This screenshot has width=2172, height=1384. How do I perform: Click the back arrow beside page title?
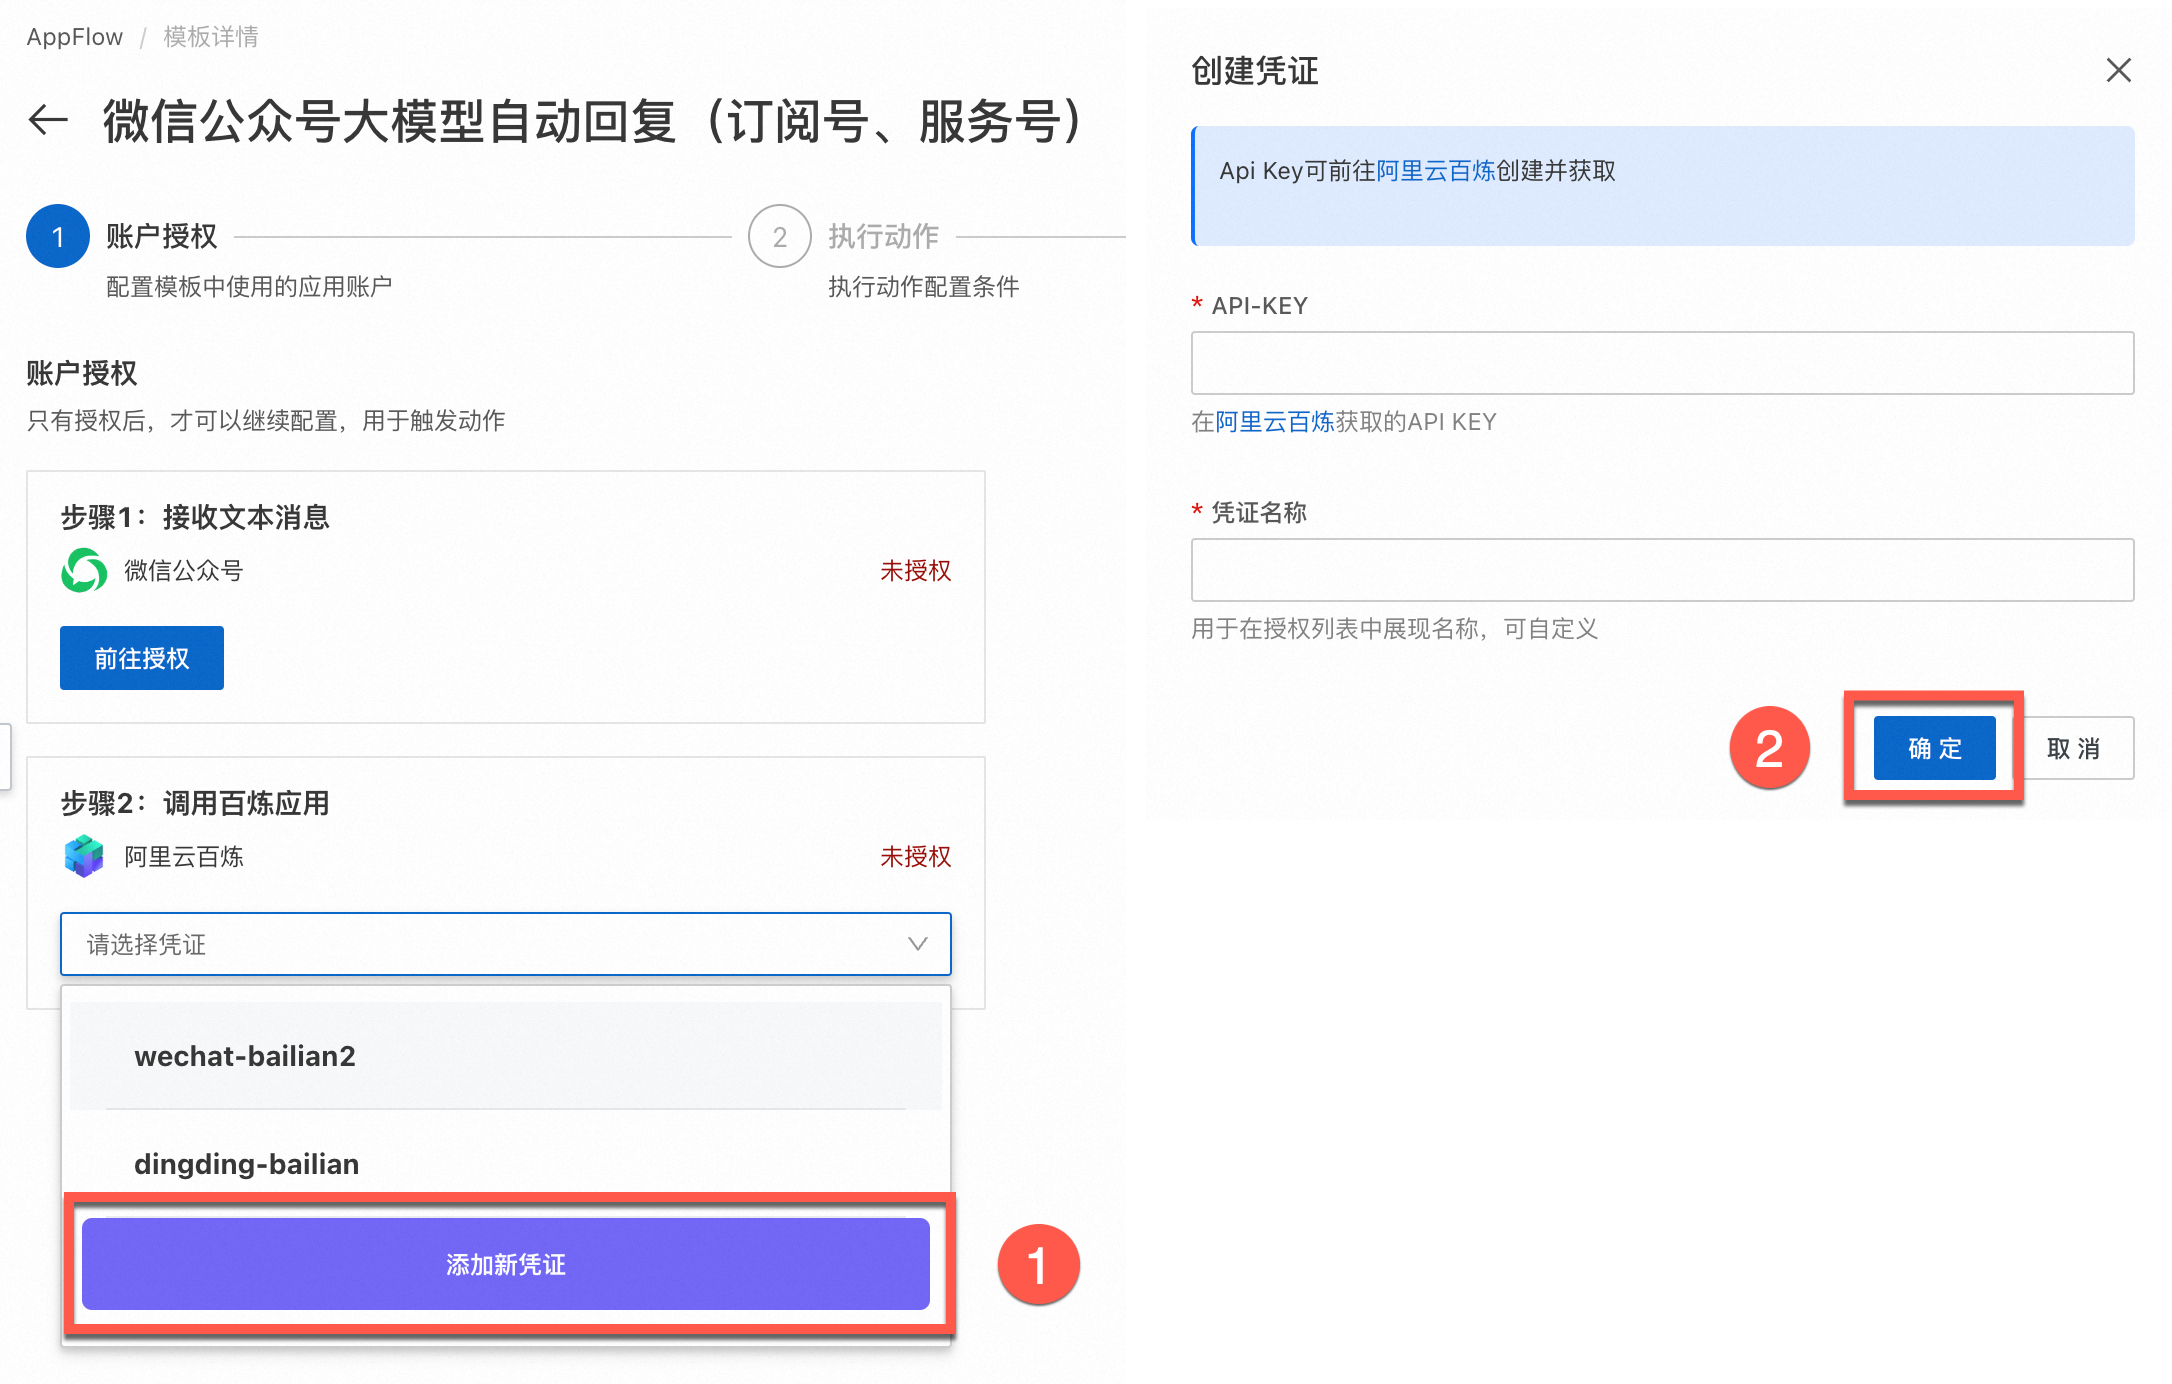coord(48,121)
